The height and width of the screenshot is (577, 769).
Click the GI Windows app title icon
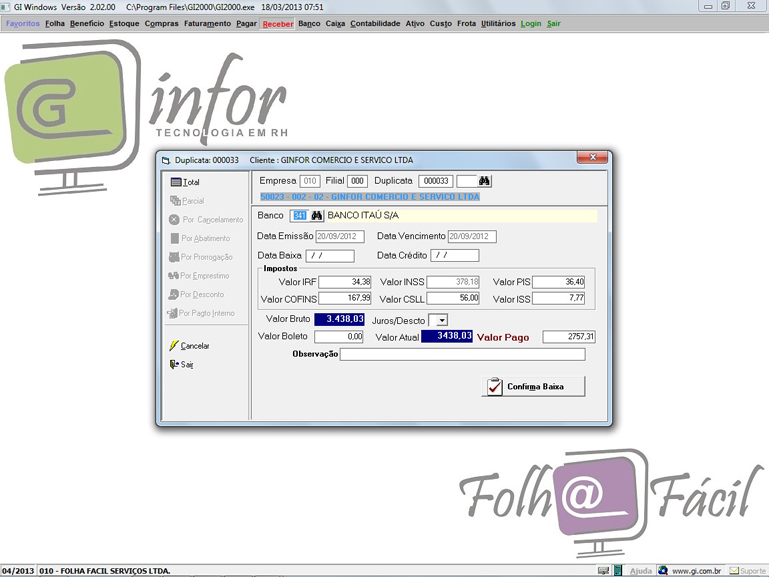[x=5, y=7]
